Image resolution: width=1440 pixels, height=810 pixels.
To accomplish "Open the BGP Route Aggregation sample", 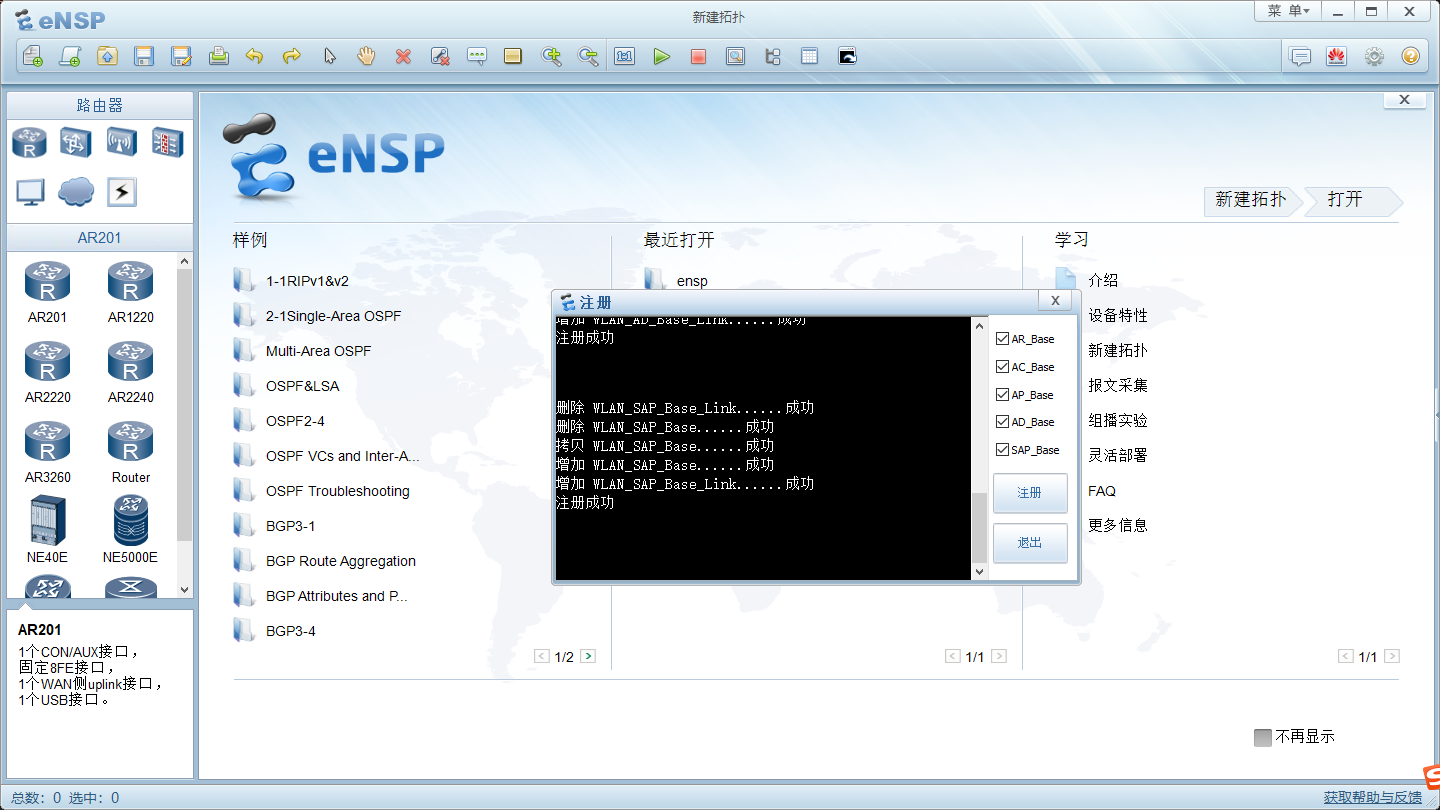I will (340, 561).
